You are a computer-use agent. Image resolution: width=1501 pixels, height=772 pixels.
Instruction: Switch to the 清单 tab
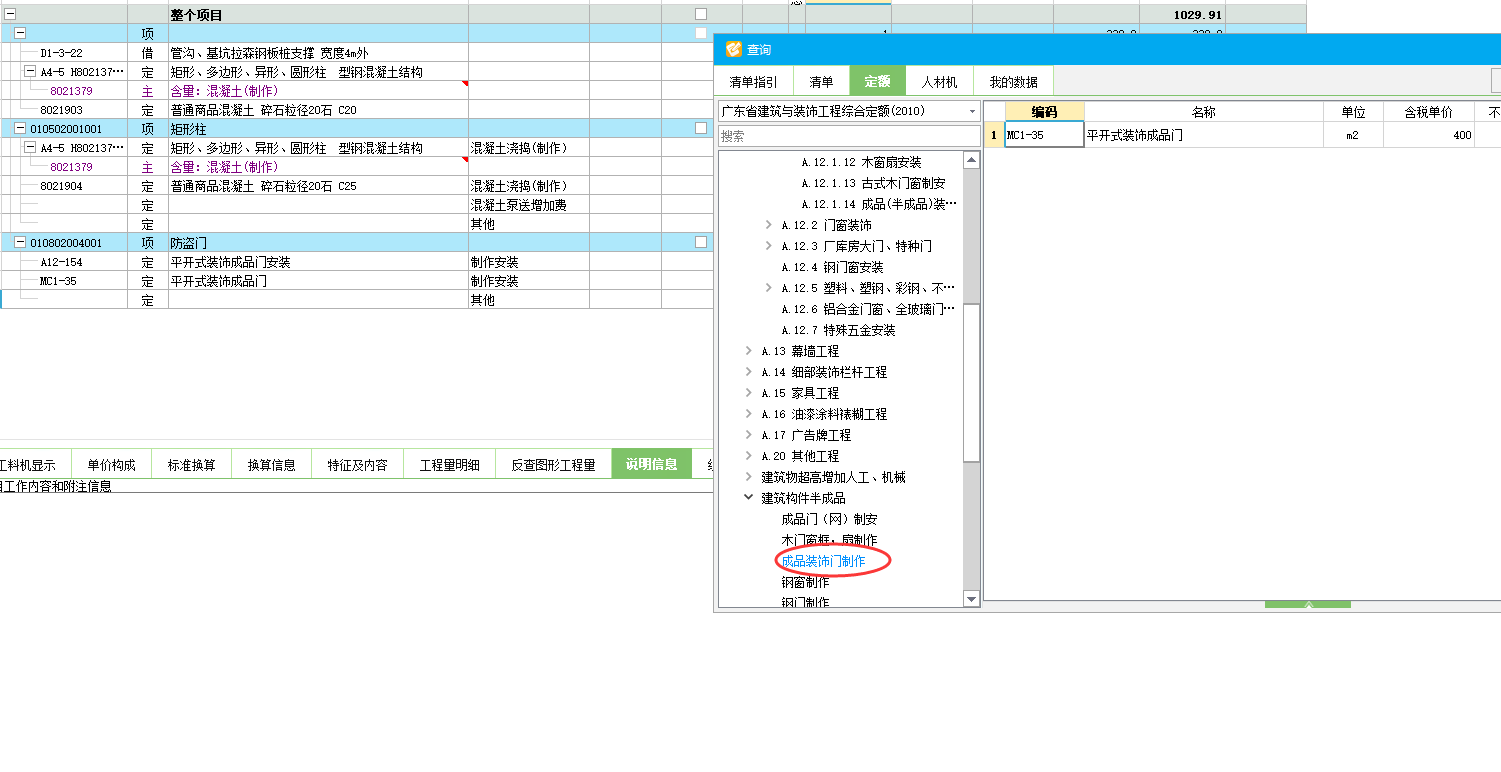(x=821, y=82)
